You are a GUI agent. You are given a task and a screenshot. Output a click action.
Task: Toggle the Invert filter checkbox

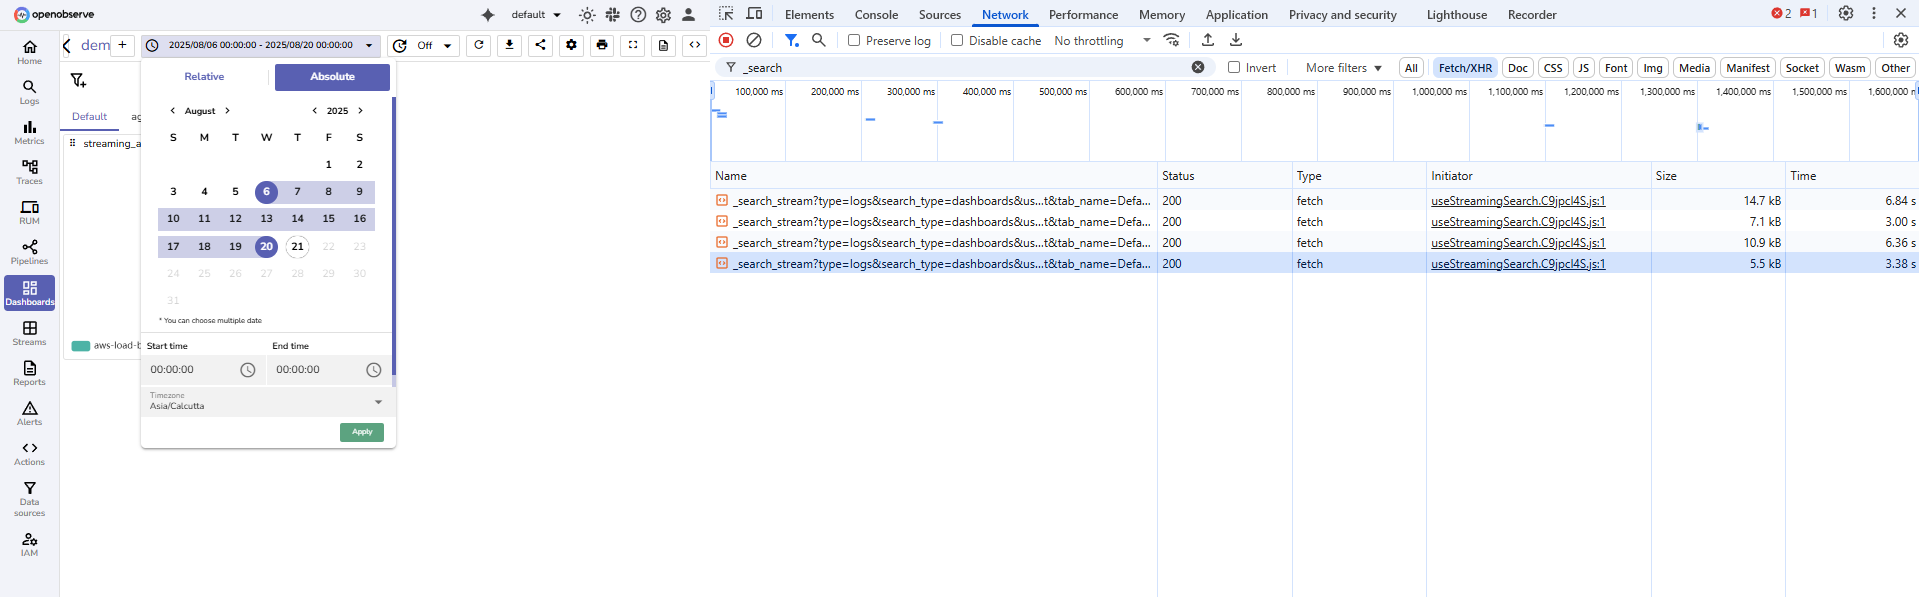tap(1234, 68)
